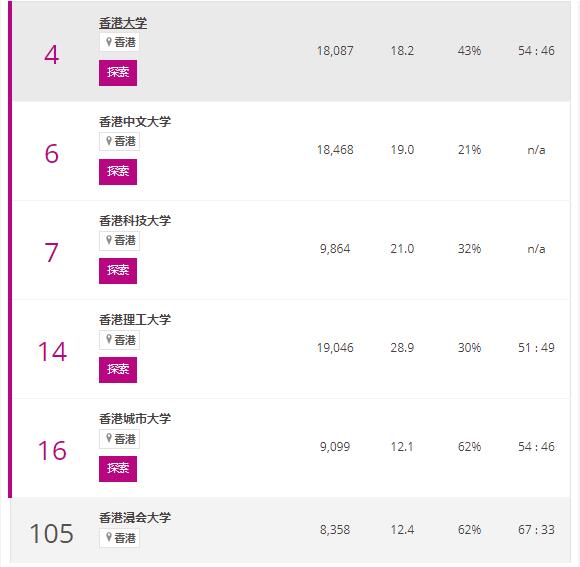Open the 香港浸会大学 link

point(135,518)
